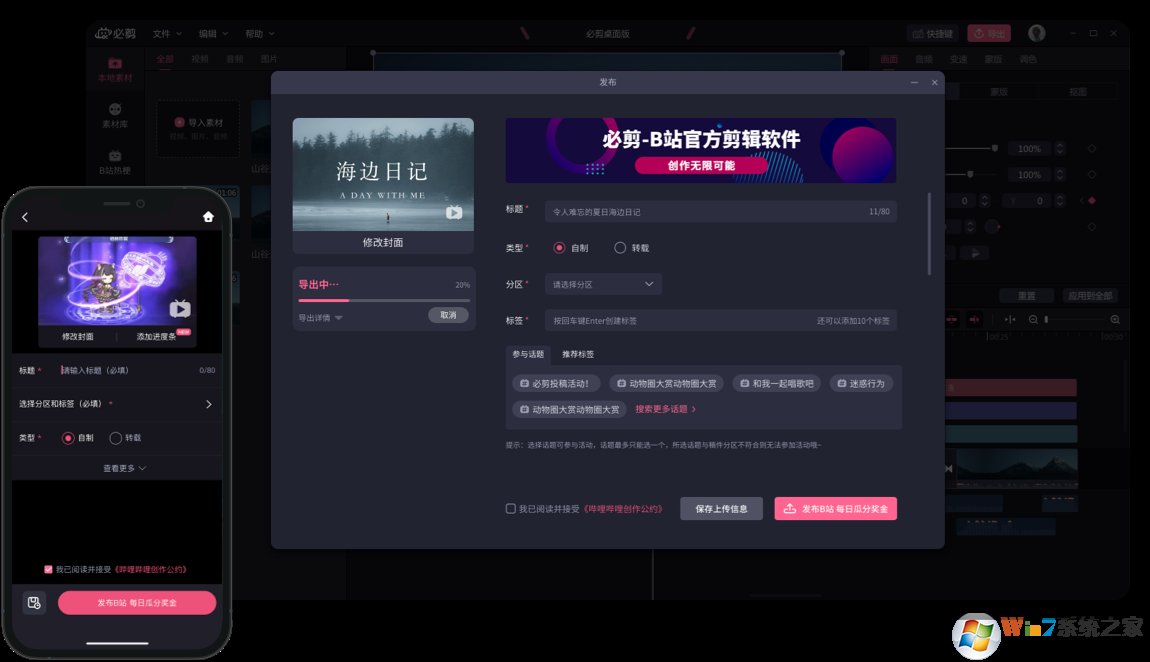Click 保存上传信息 button
This screenshot has width=1150, height=662.
(x=721, y=509)
